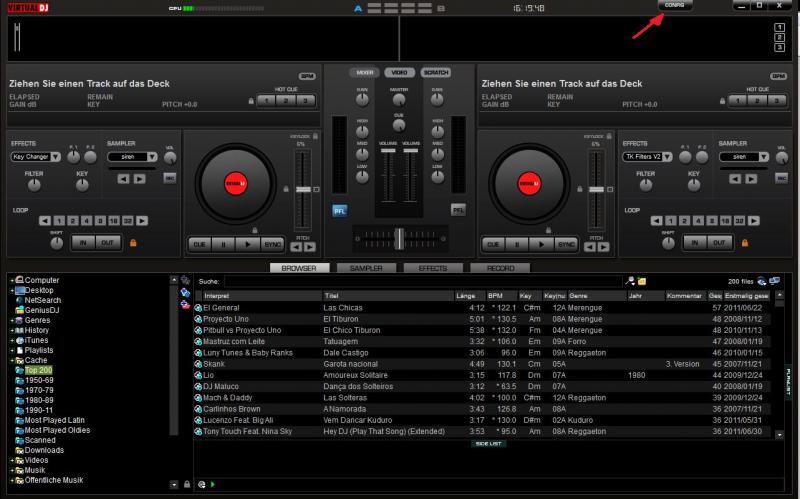
Task: Set right deck loop length to 1
Action: 670,221
